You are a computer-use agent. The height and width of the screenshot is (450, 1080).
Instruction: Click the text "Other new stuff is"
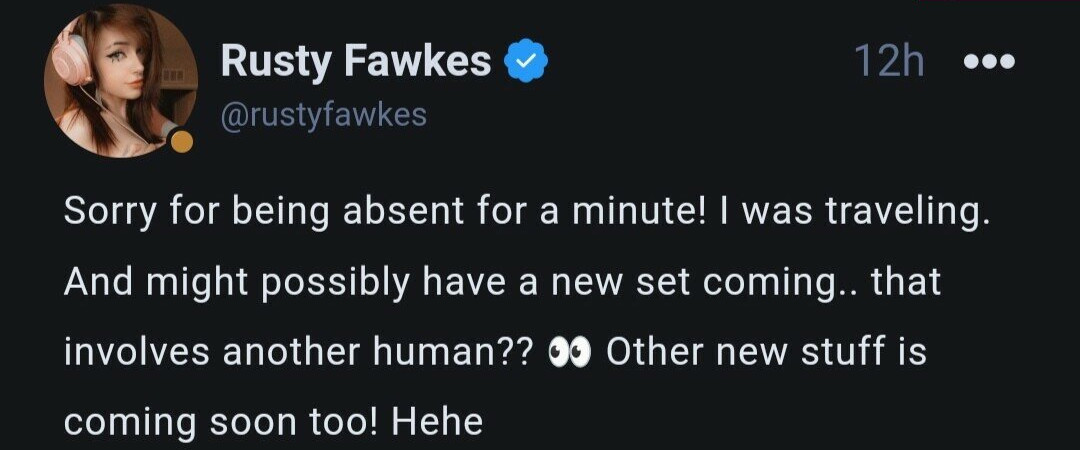click(767, 353)
